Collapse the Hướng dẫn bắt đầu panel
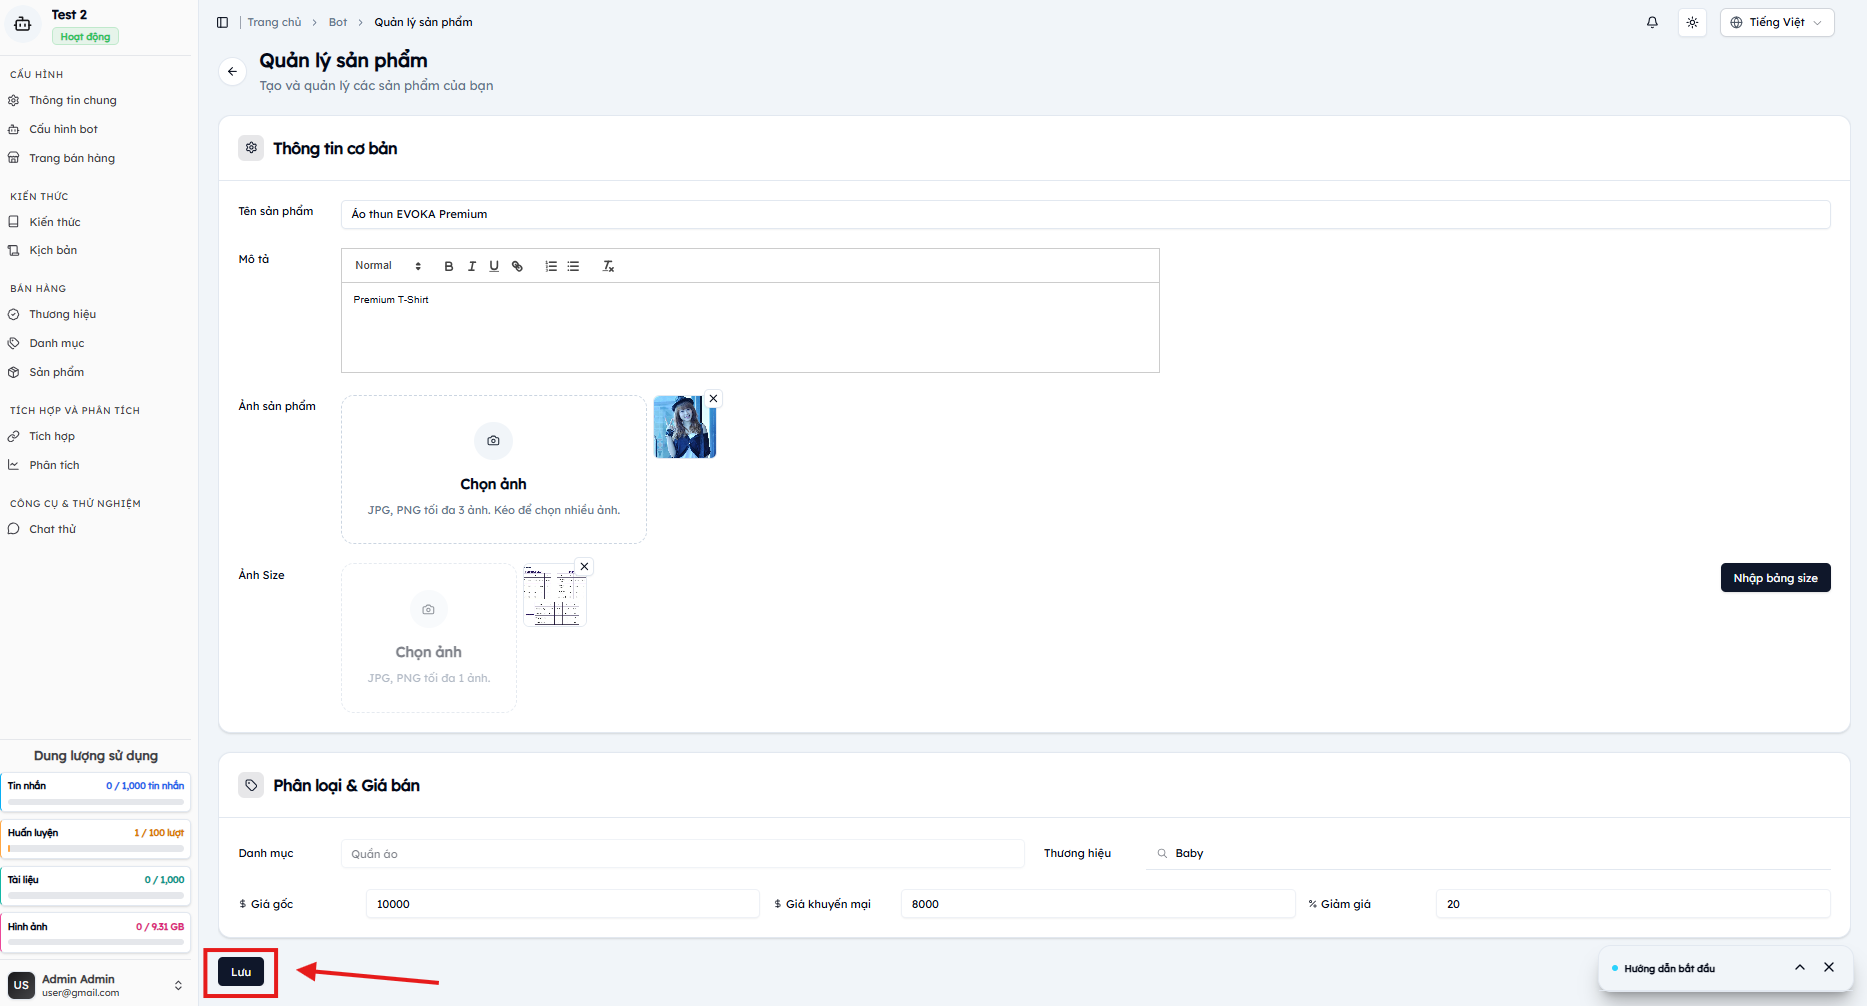This screenshot has height=1006, width=1867. point(1800,967)
